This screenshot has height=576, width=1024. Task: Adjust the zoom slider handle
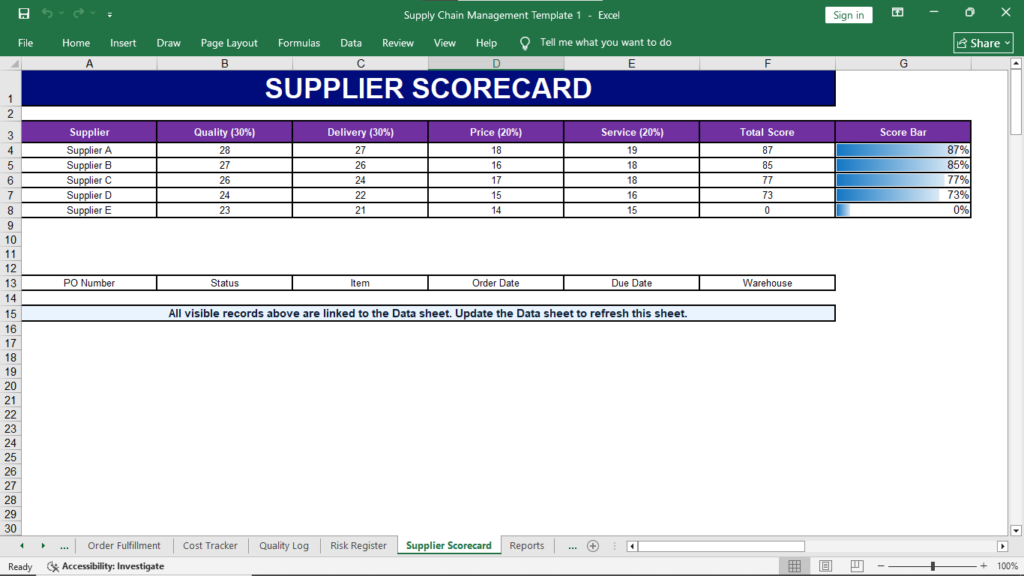pos(933,566)
